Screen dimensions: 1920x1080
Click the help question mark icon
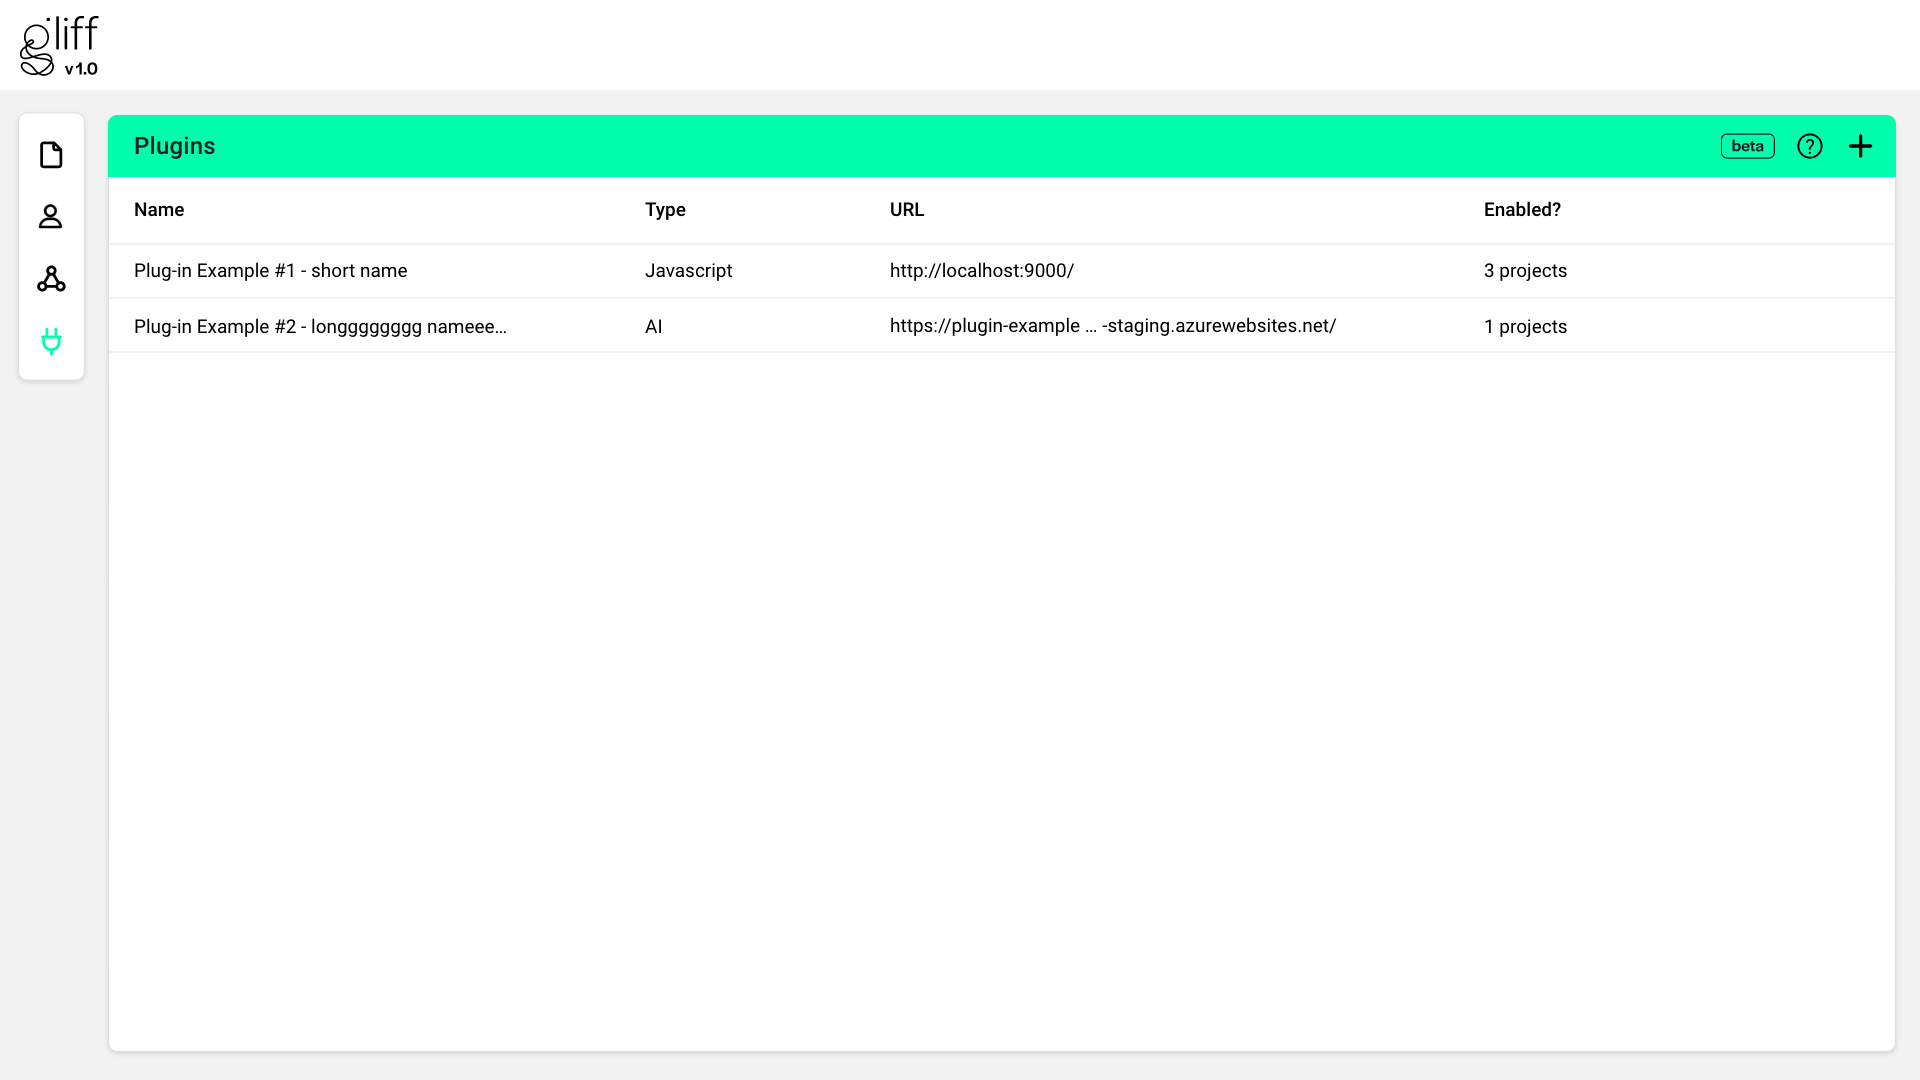(x=1809, y=146)
